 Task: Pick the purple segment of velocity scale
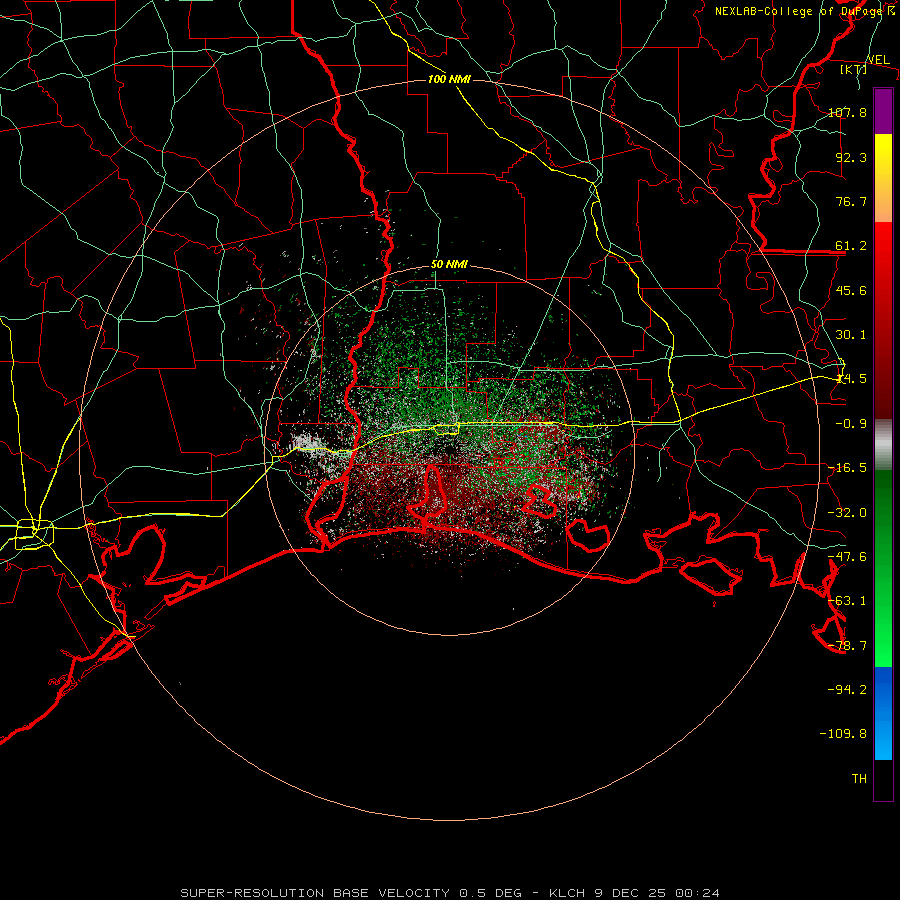(x=883, y=111)
